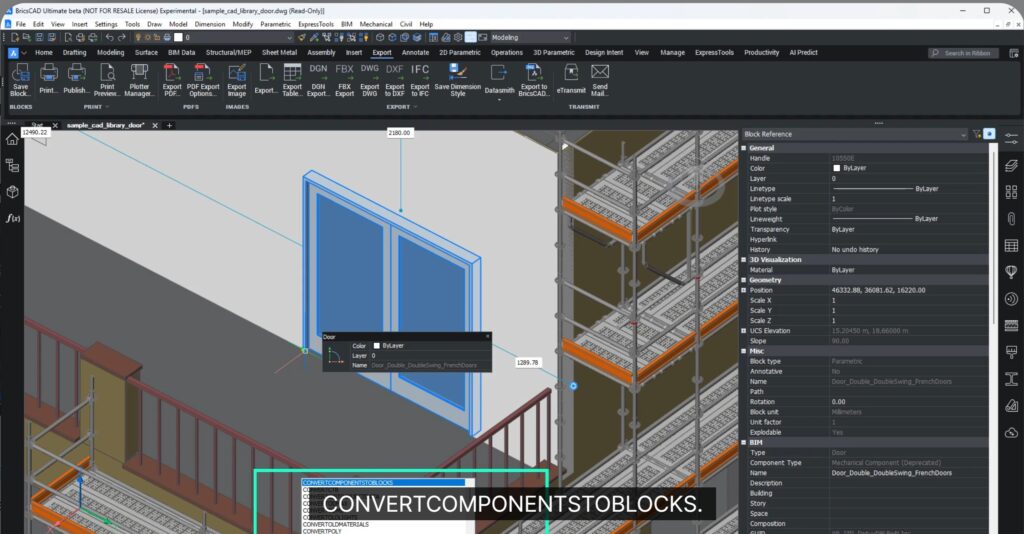Click the white color swatch in toolbar
Image resolution: width=1024 pixels, height=534 pixels.
coord(178,37)
